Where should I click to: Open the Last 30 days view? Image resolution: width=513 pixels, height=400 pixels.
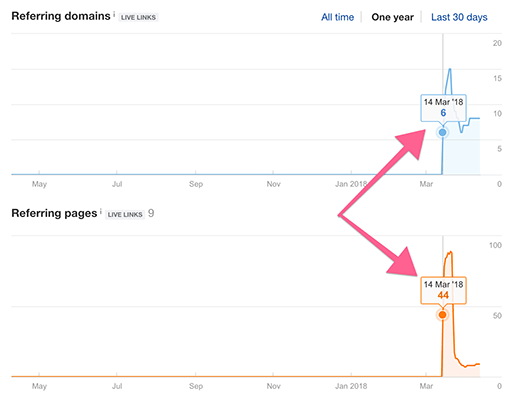(x=459, y=17)
